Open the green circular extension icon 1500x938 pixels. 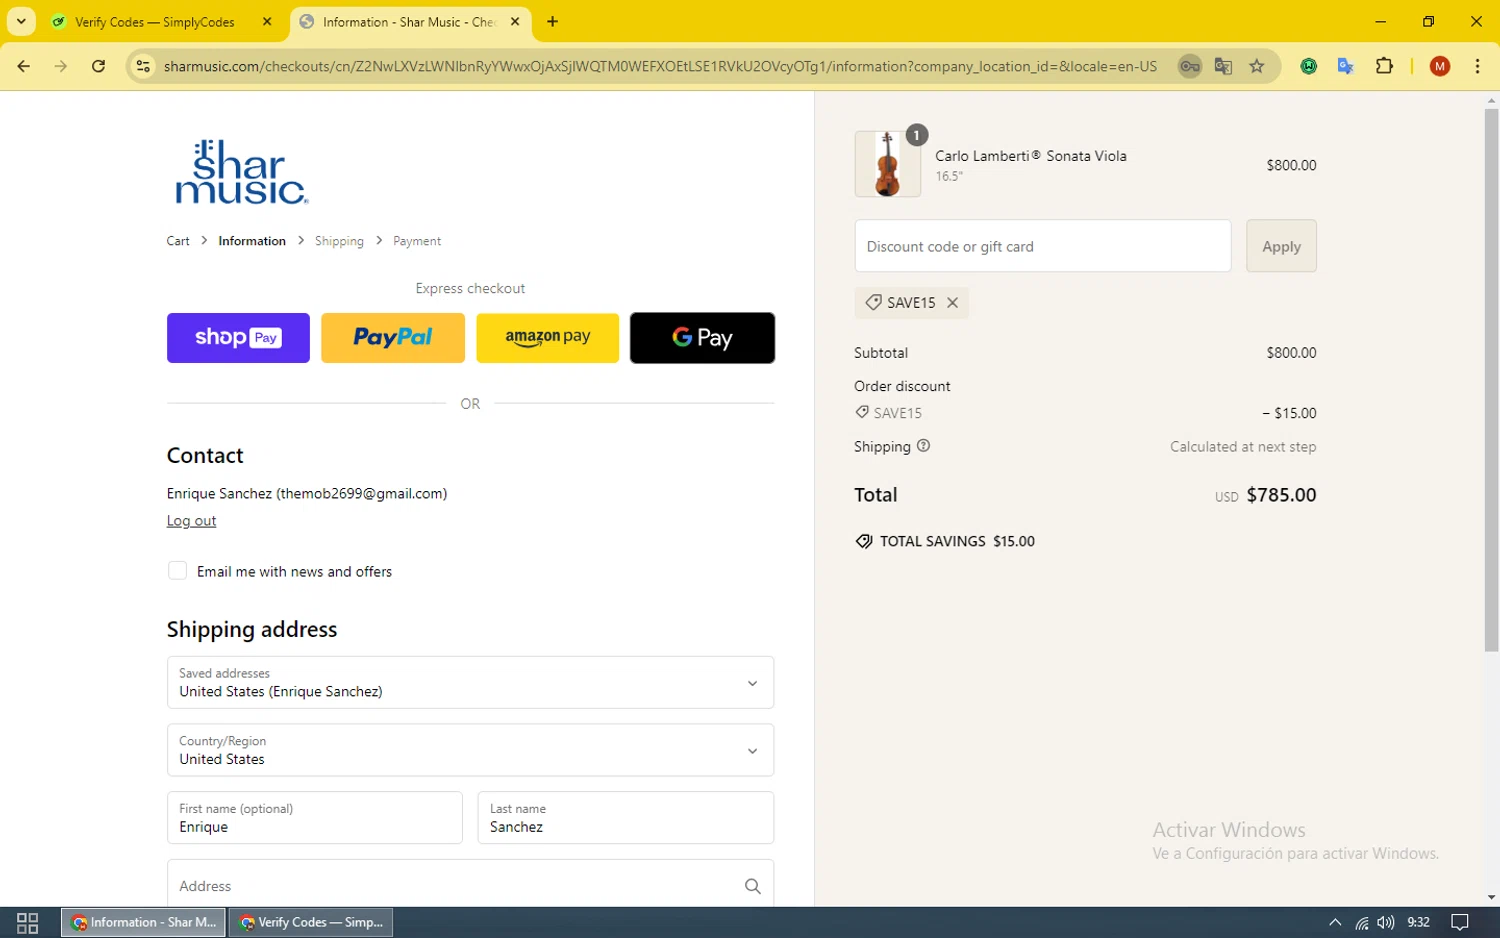[x=1308, y=66]
